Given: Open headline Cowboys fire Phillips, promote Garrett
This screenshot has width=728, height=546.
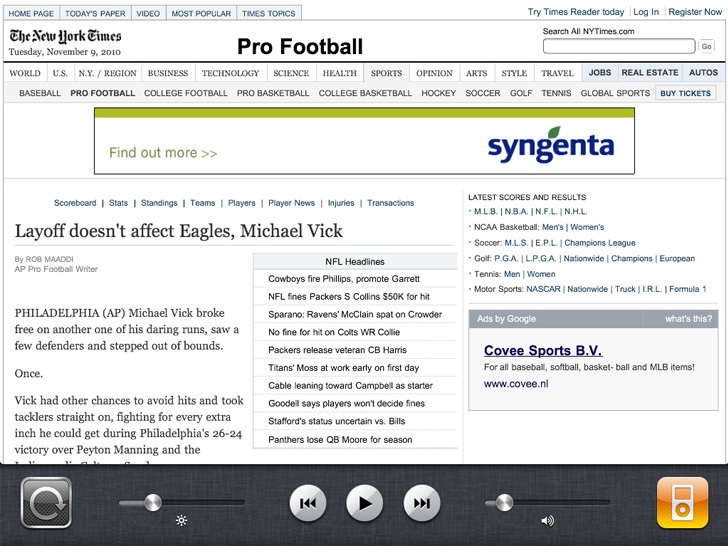Looking at the screenshot, I should click(344, 279).
